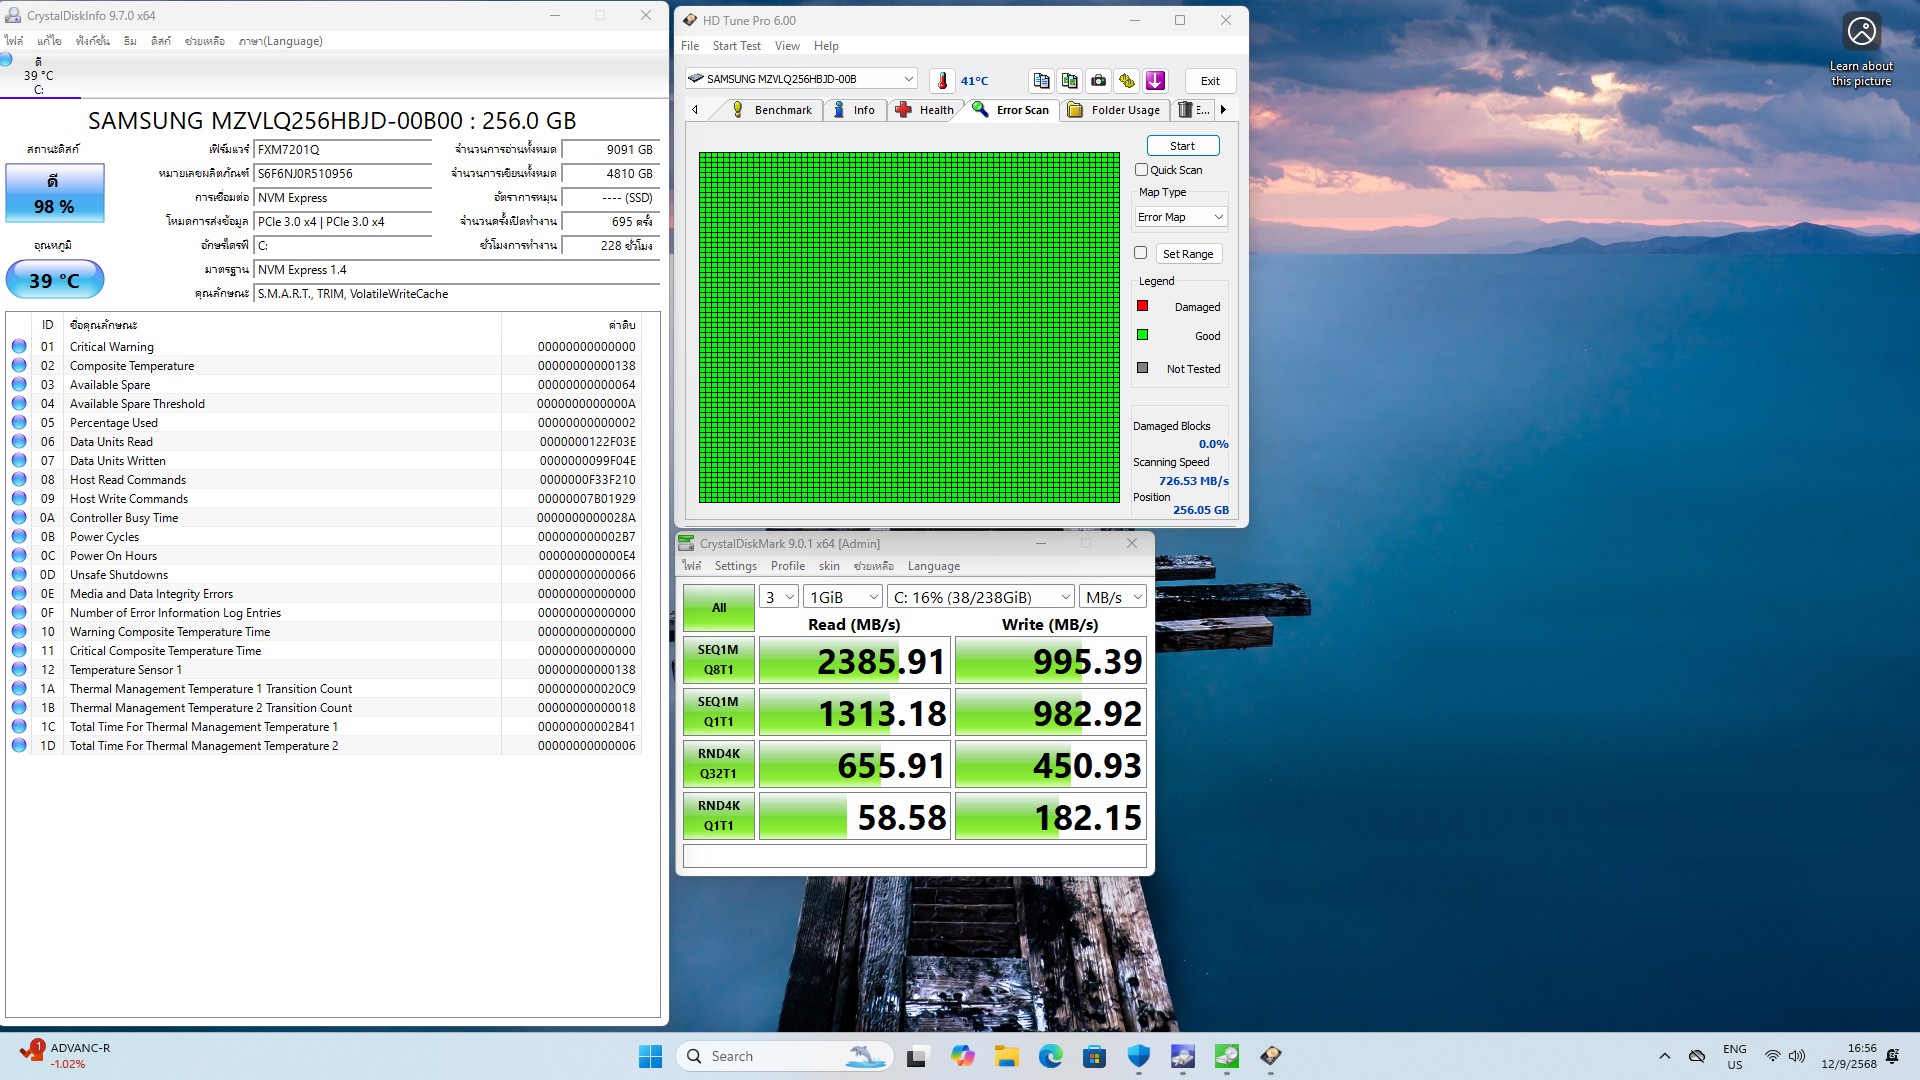The height and width of the screenshot is (1080, 1920).
Task: Start the error scan
Action: [1182, 146]
